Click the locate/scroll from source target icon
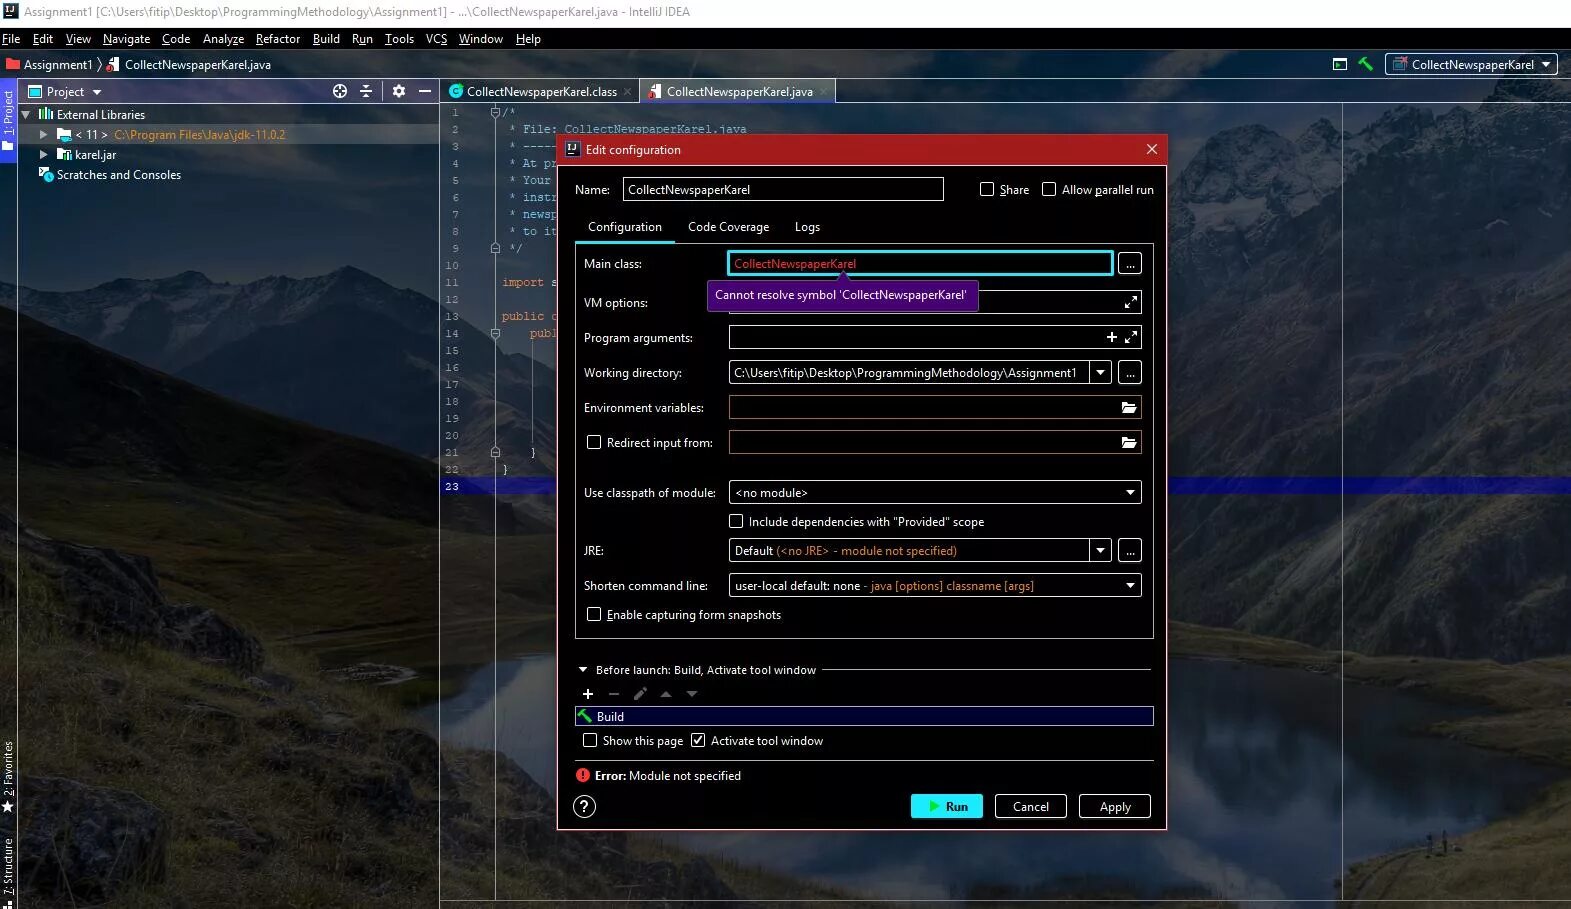Image resolution: width=1571 pixels, height=909 pixels. 340,91
